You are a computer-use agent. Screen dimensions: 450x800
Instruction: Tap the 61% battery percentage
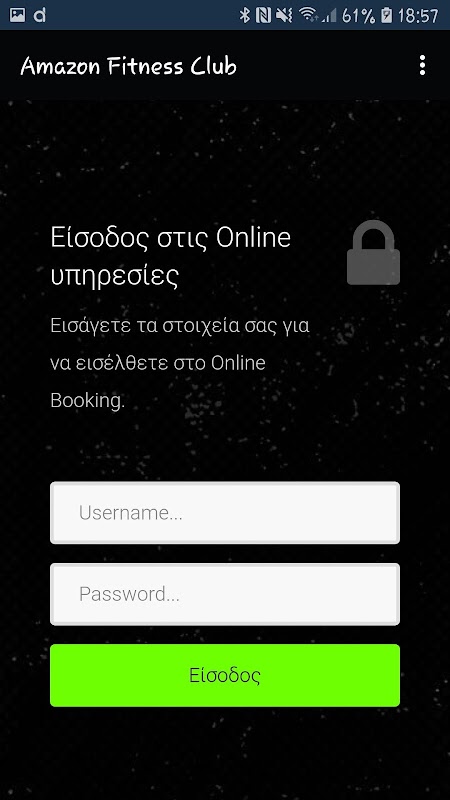click(359, 16)
